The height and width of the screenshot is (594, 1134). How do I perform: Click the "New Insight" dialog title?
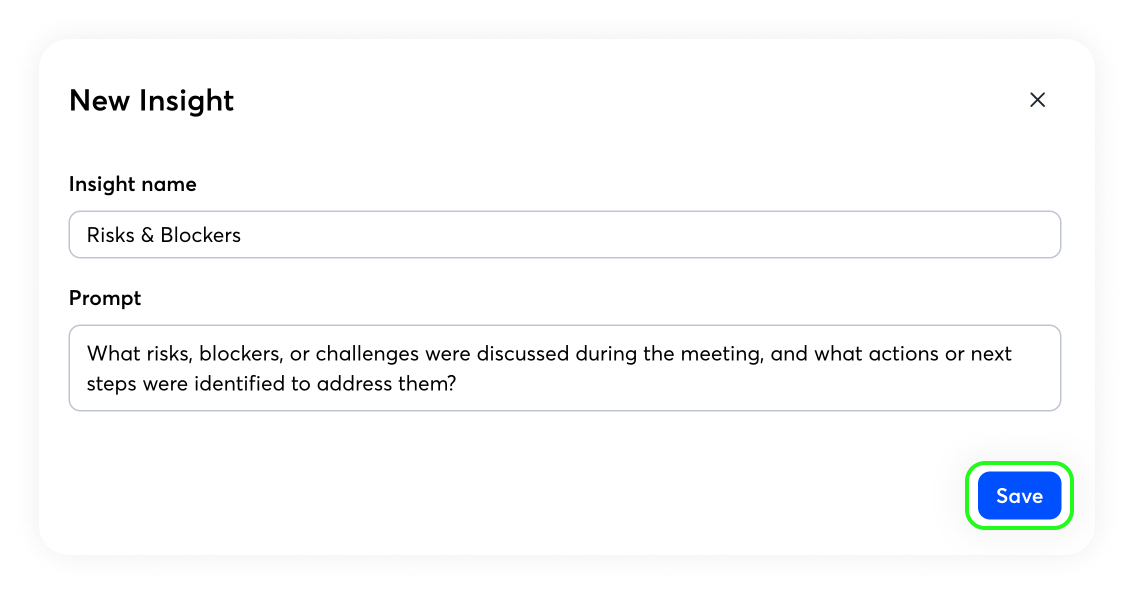(151, 101)
